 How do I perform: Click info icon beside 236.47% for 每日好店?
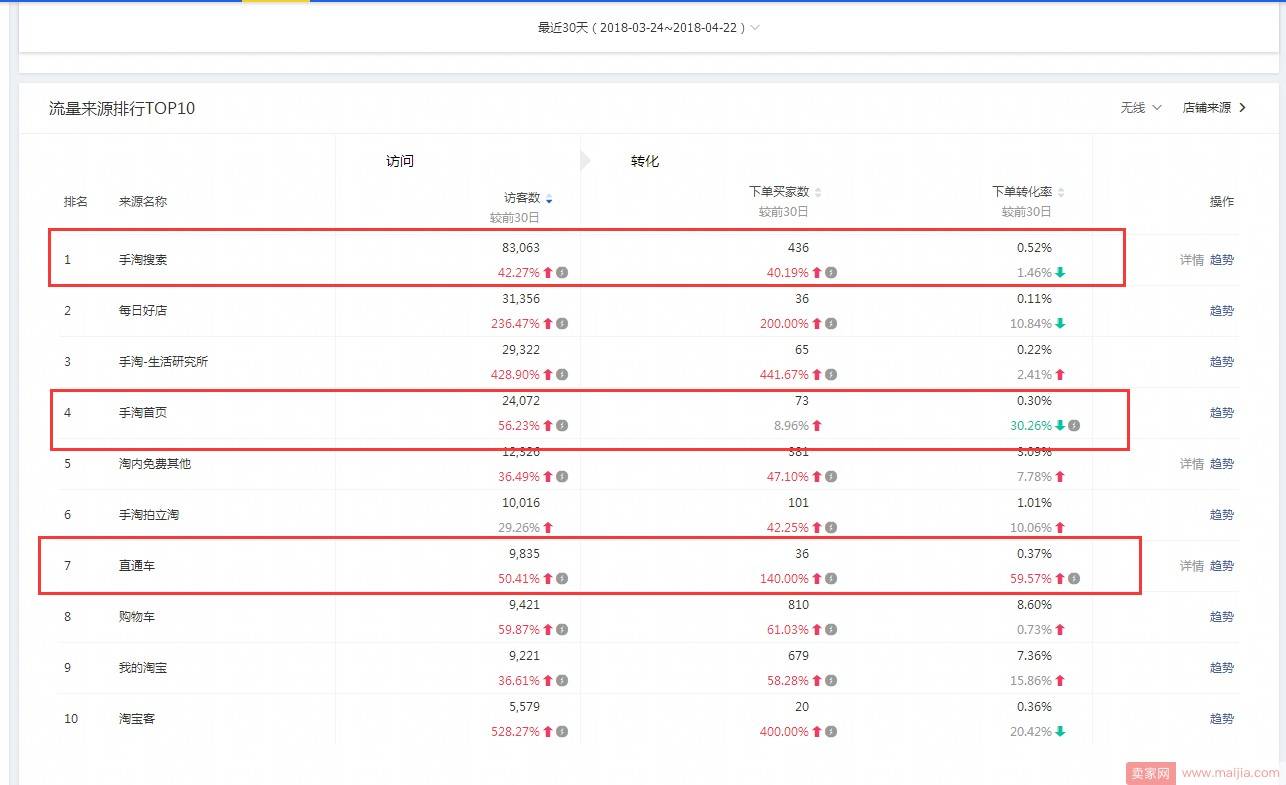tap(563, 324)
